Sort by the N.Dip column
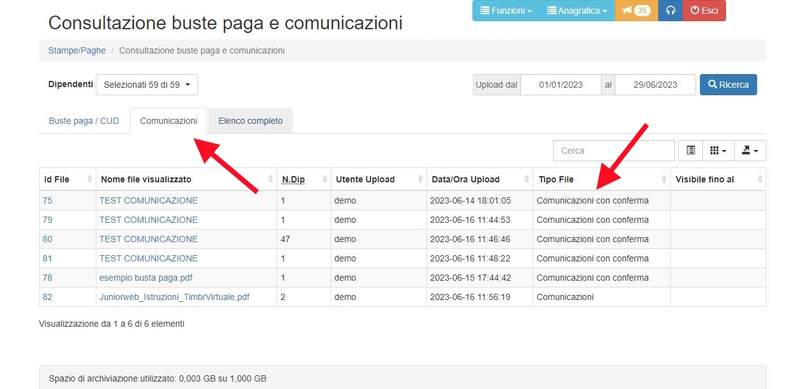 pos(304,179)
